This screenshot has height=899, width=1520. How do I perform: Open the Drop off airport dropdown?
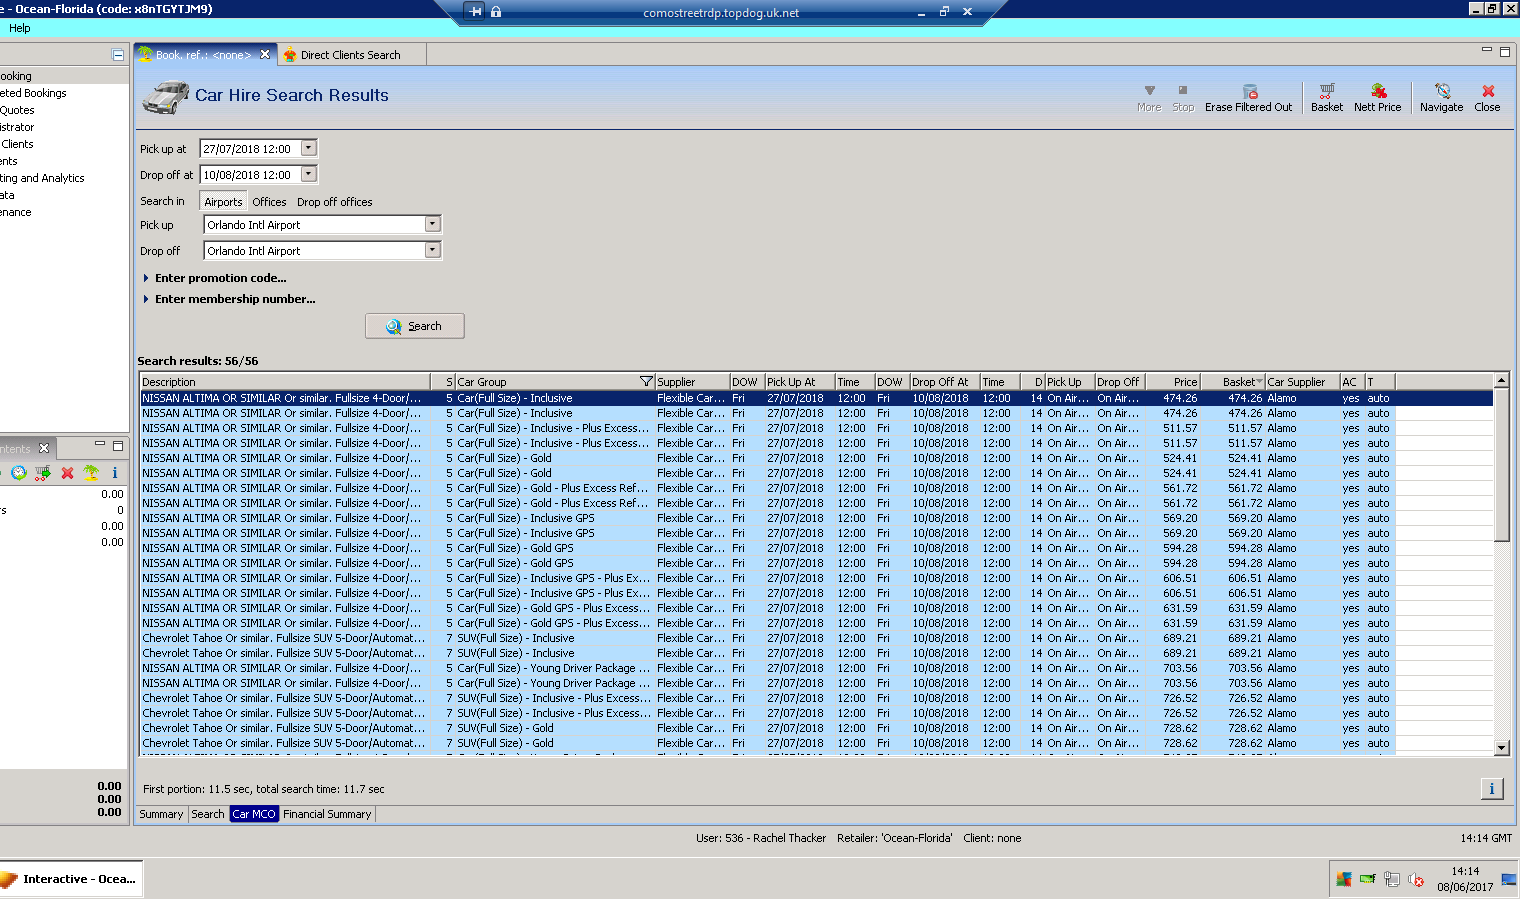tap(432, 250)
